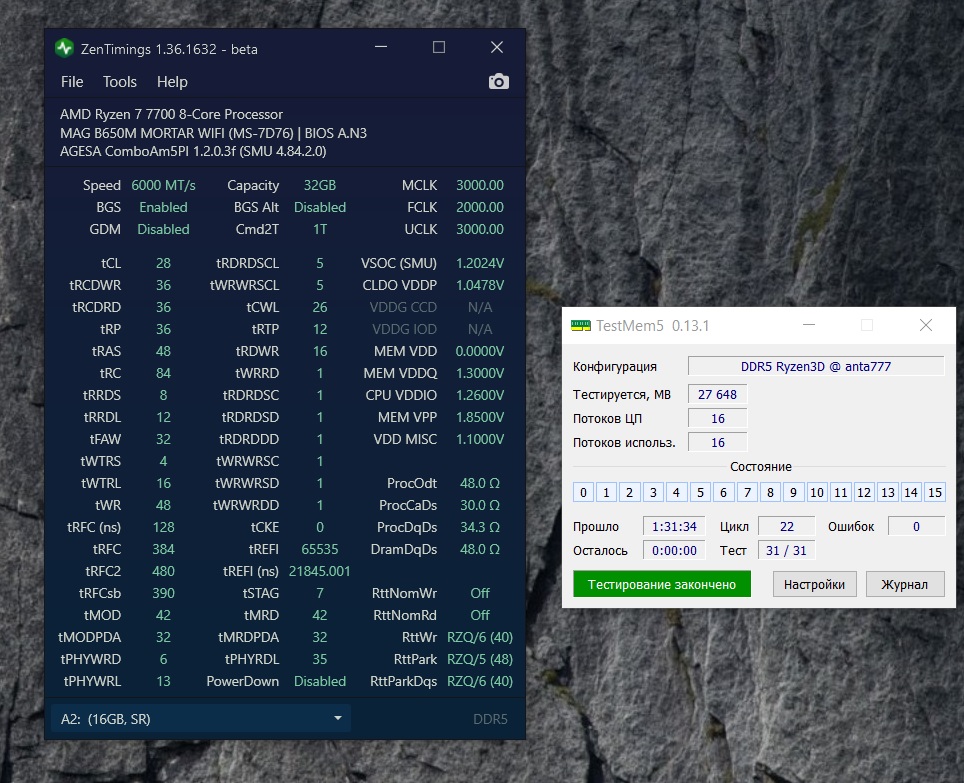964x783 pixels.
Task: Click the tREFI value 65535
Action: click(320, 549)
